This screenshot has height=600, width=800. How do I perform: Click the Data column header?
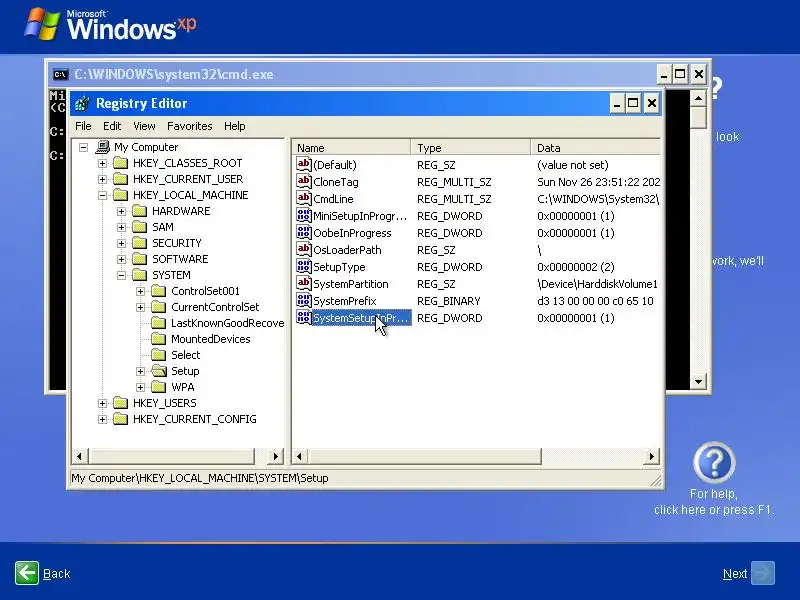(x=596, y=147)
